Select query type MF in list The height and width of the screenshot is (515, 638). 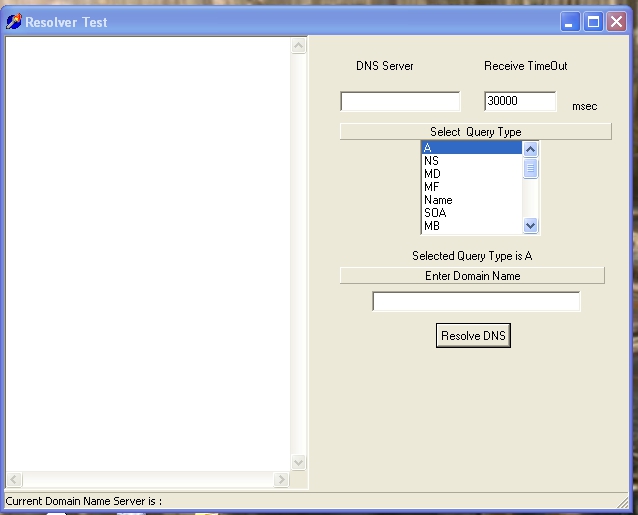(x=472, y=187)
